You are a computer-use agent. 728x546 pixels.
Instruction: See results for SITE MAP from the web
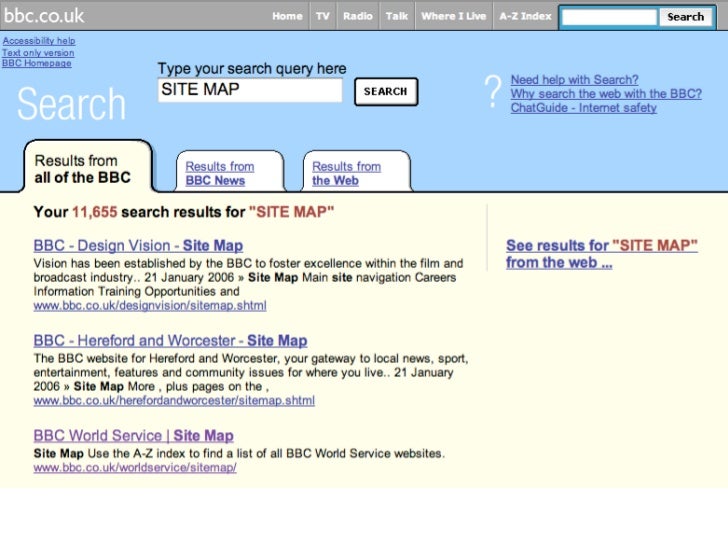602,254
